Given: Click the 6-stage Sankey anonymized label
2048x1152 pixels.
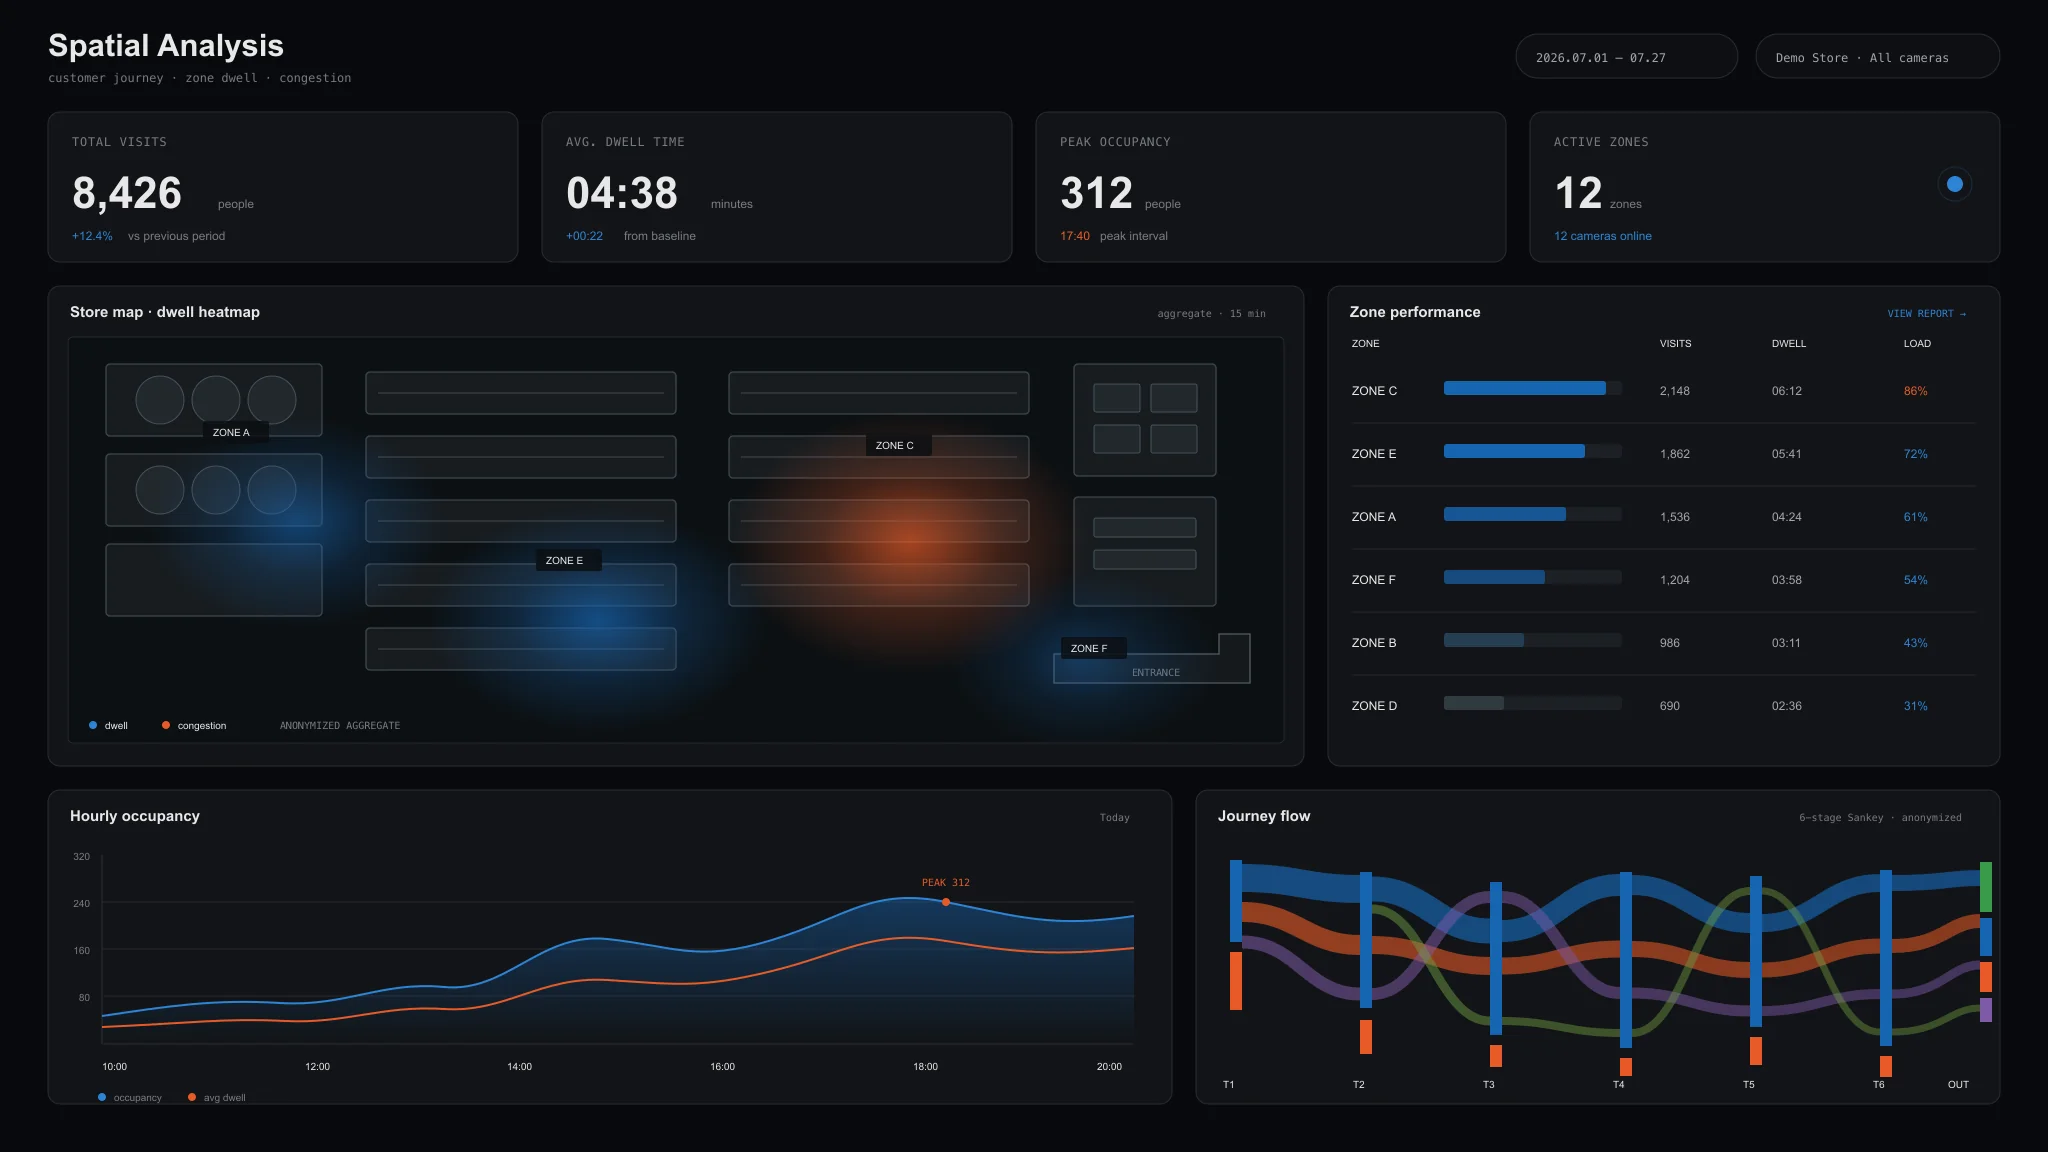Looking at the screenshot, I should pos(1880,818).
